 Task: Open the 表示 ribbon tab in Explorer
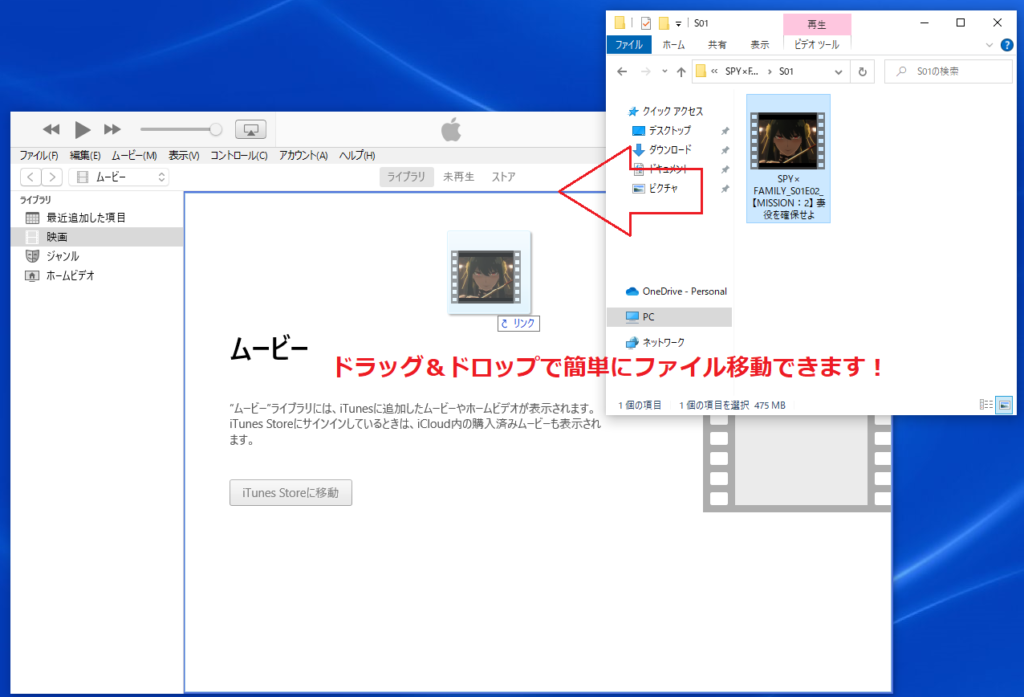point(760,44)
